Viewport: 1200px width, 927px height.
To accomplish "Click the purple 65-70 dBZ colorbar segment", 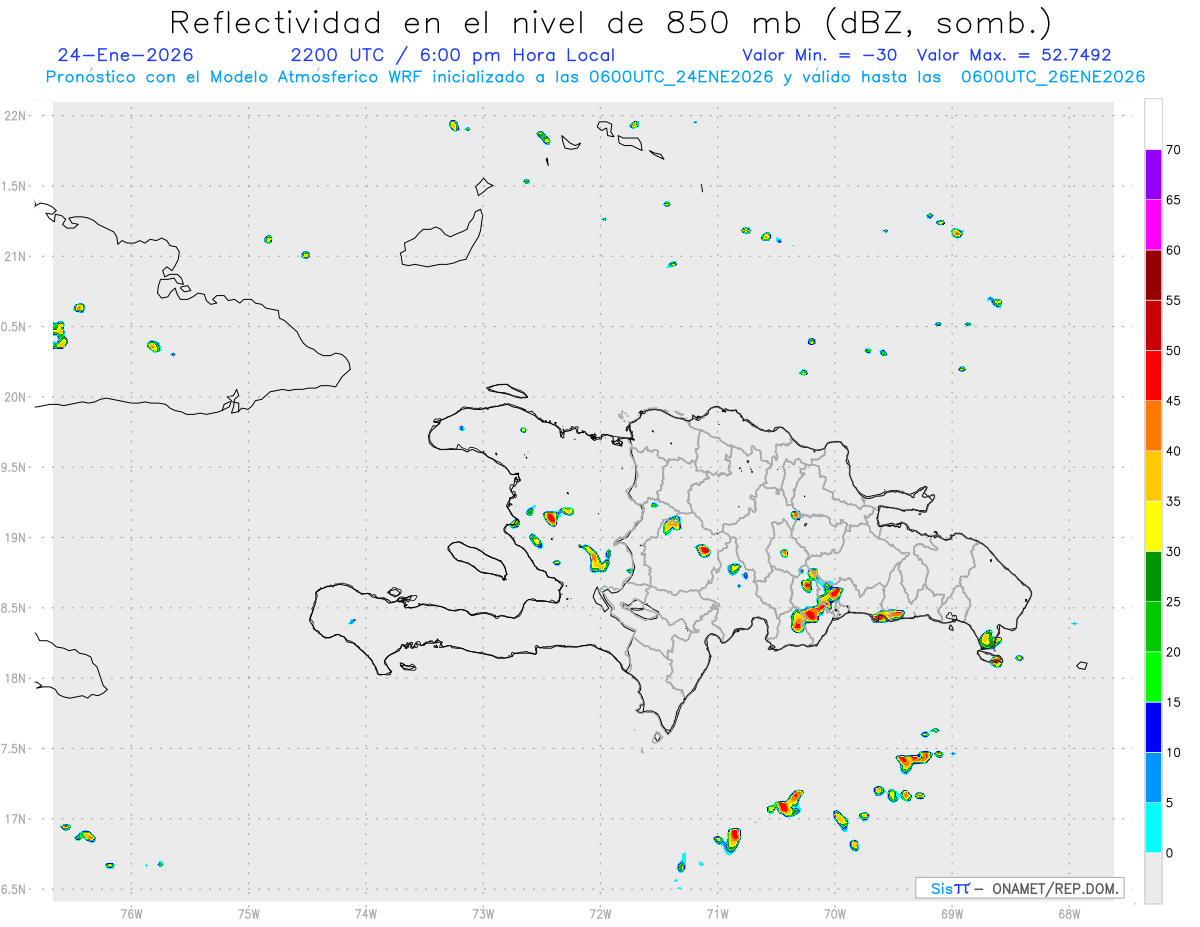I will pyautogui.click(x=1153, y=175).
